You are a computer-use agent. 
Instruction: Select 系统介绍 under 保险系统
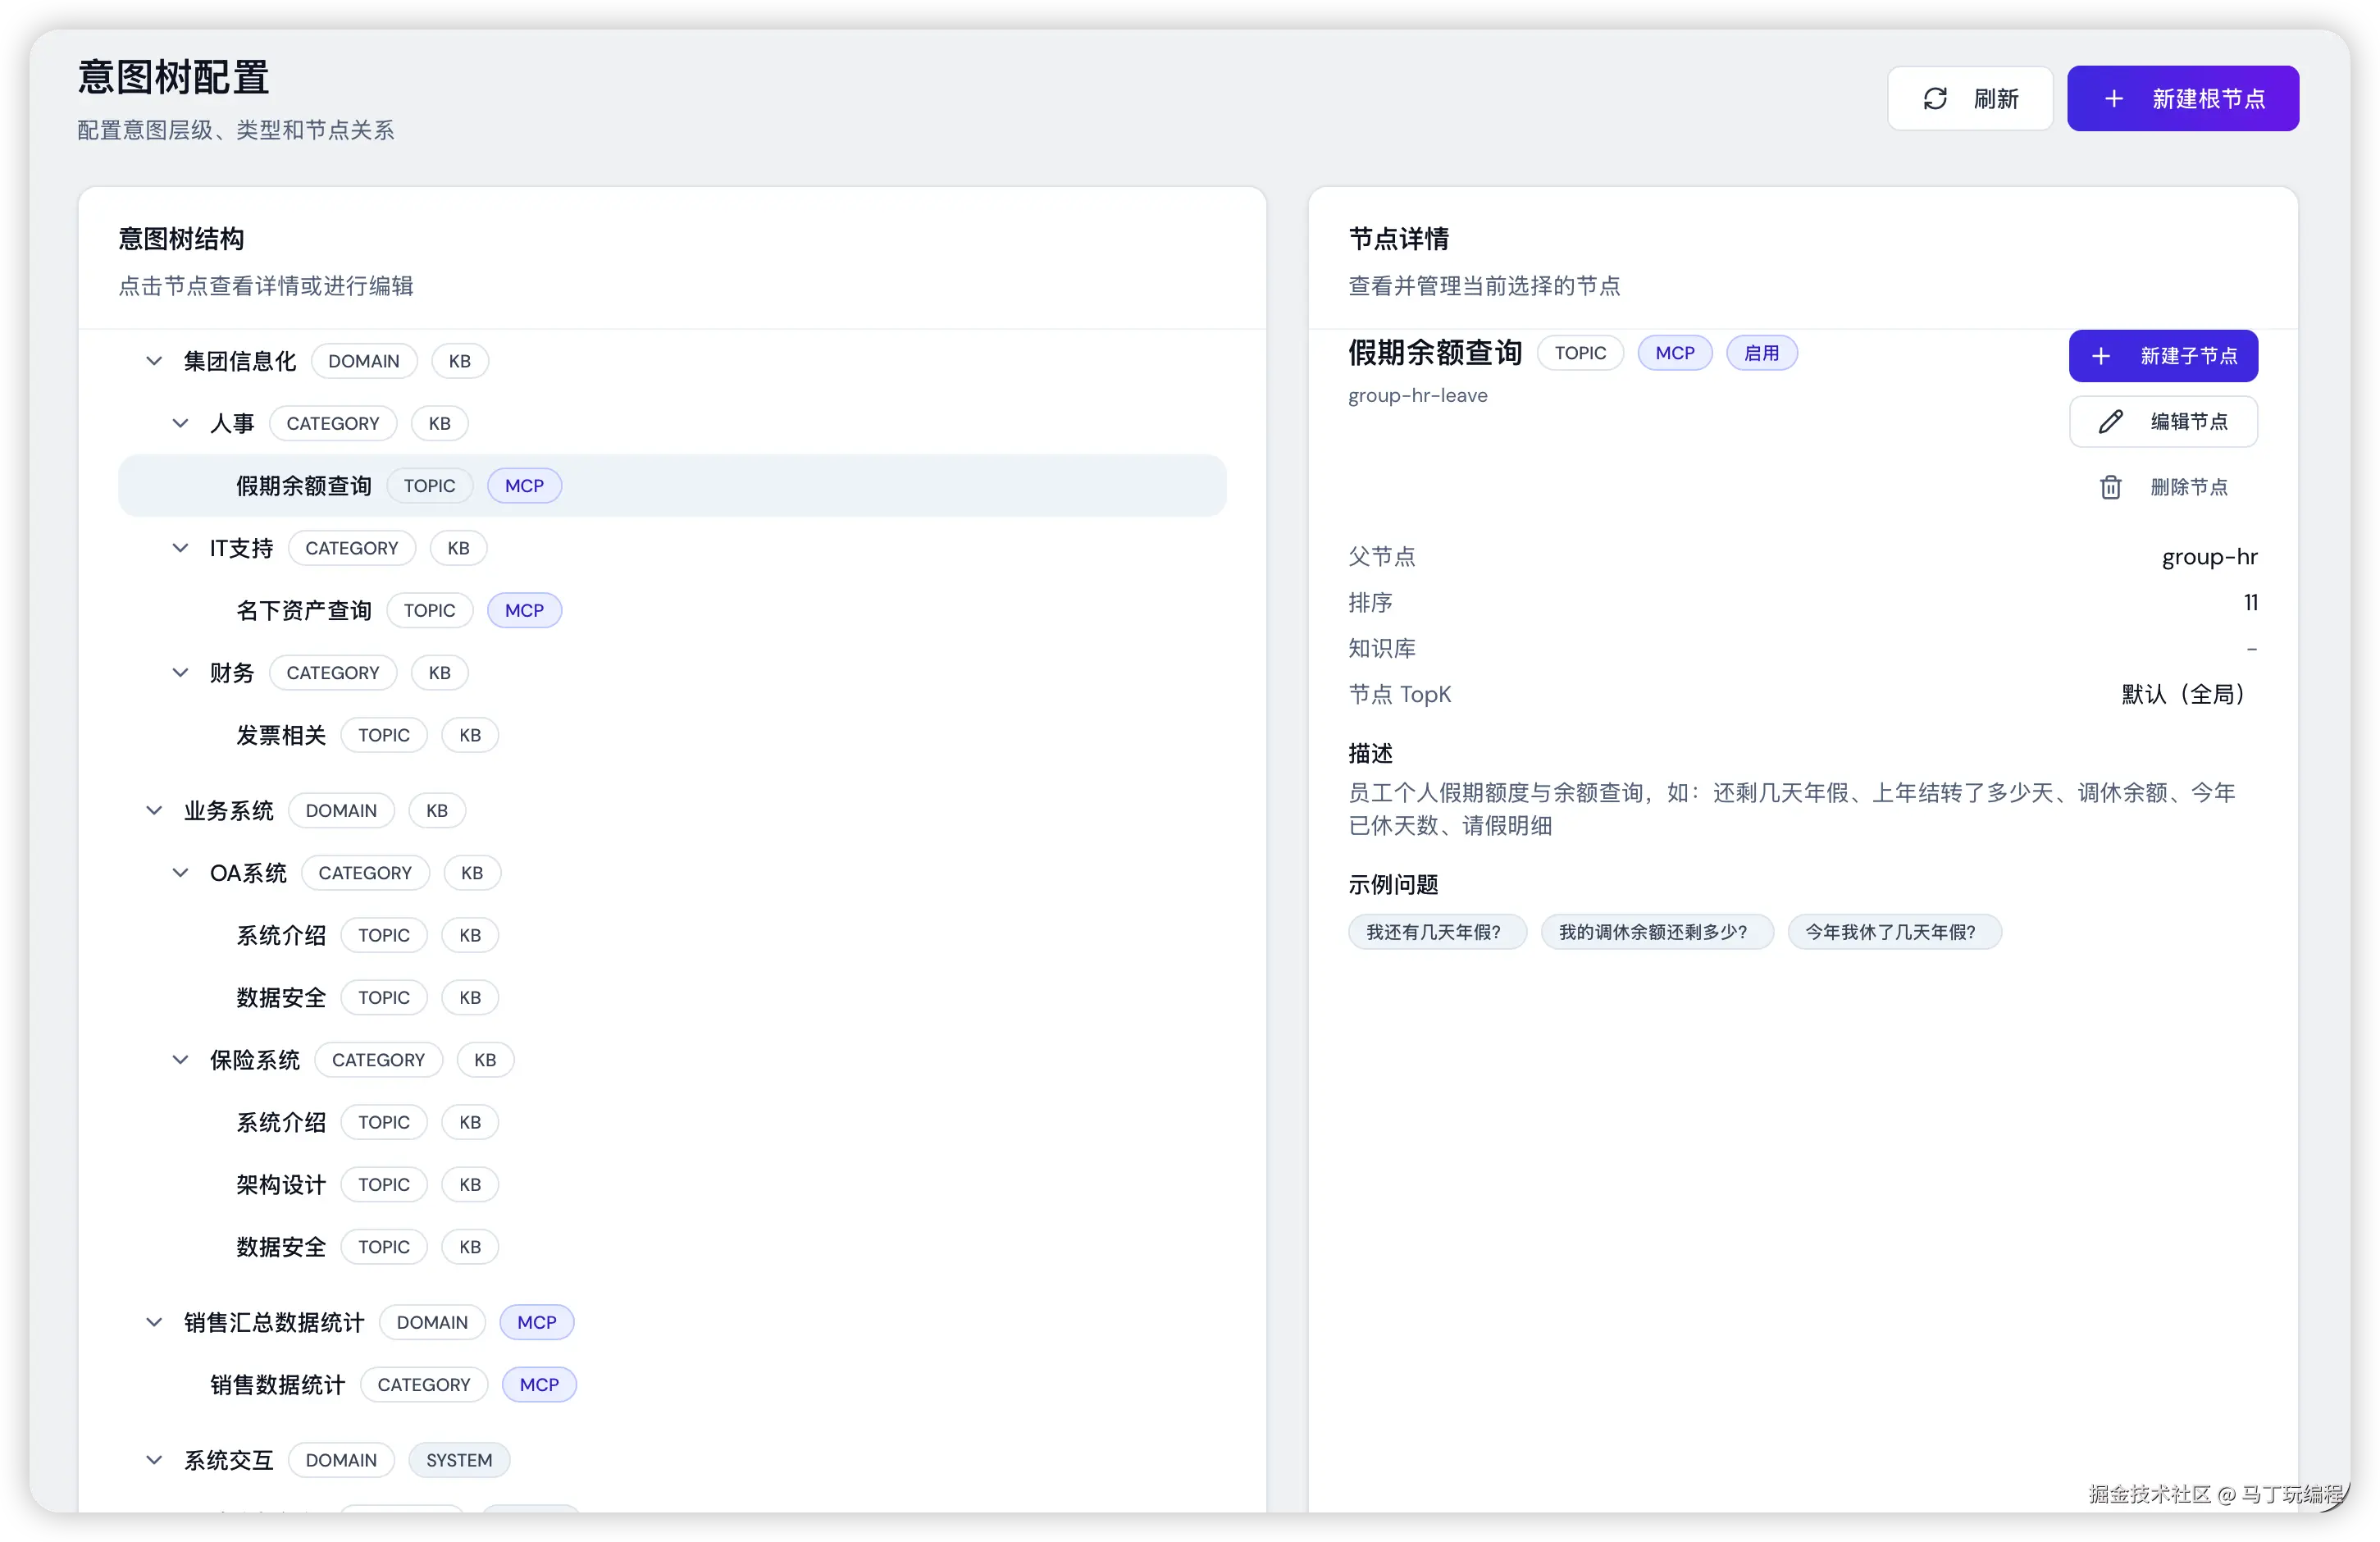(281, 1122)
